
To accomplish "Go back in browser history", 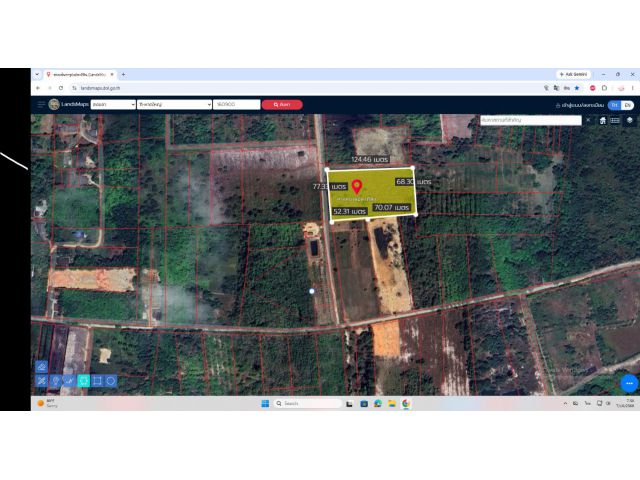I will point(38,88).
